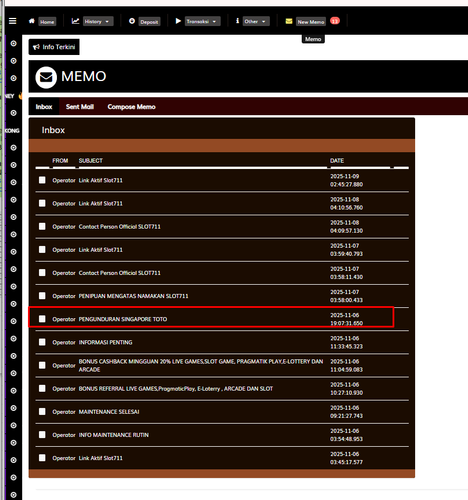
Task: Click date 2025-11-08 04:10:56.760
Action: tap(346, 203)
